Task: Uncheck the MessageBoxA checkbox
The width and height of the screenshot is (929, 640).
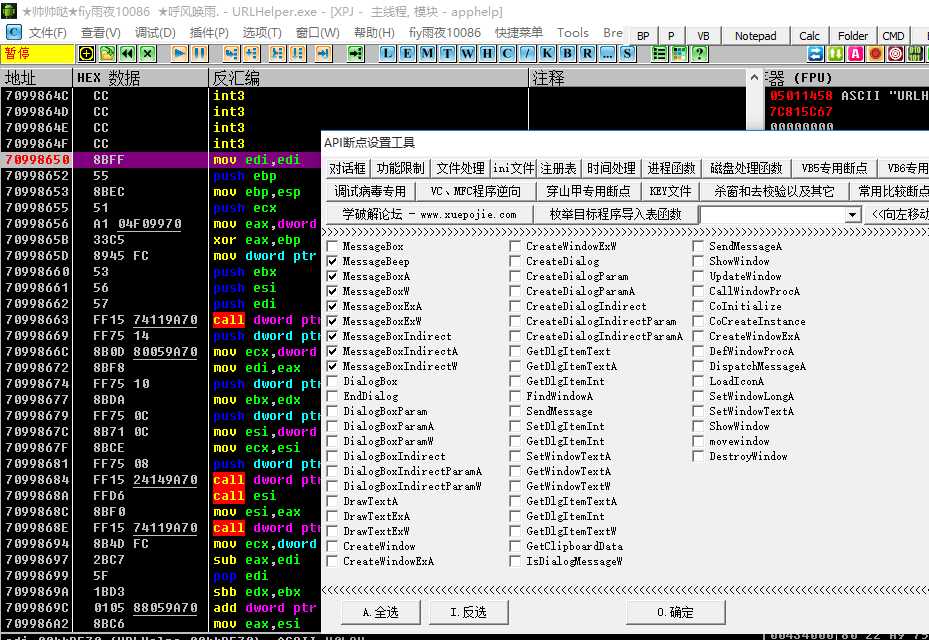Action: click(x=332, y=276)
